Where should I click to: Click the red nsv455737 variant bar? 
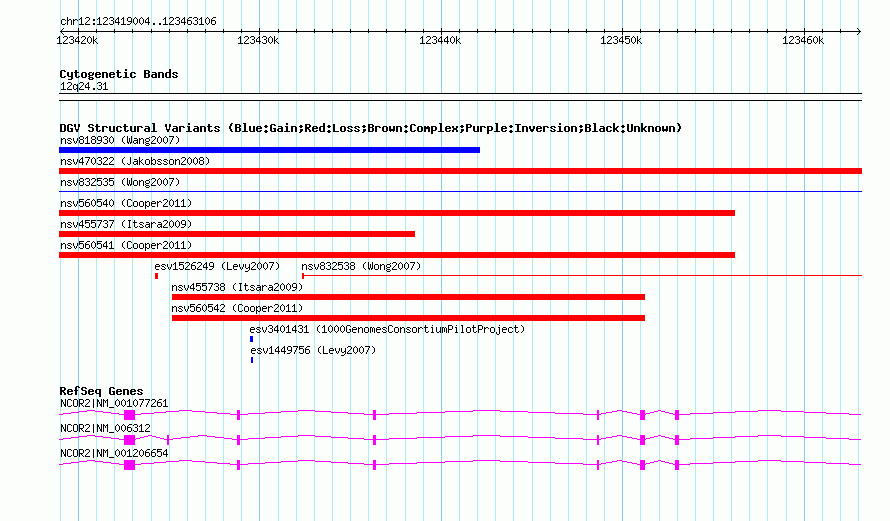(237, 234)
